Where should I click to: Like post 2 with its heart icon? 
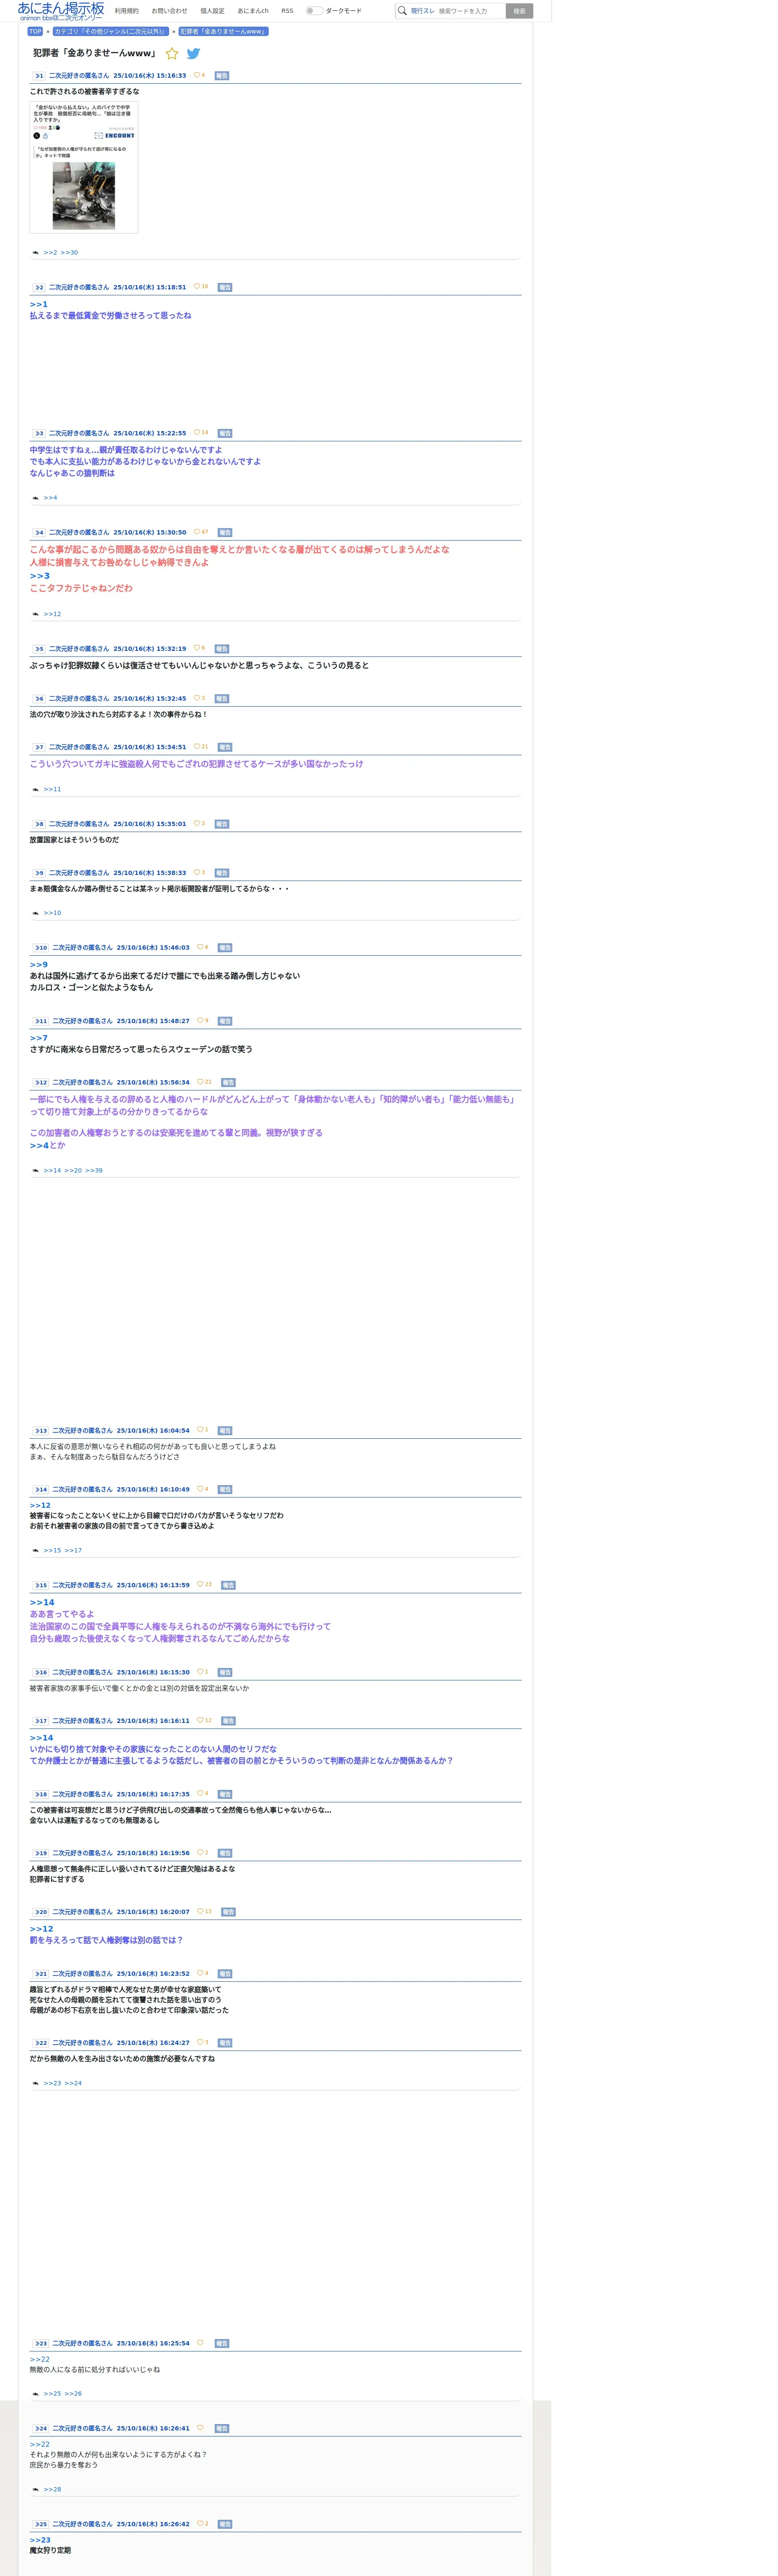(197, 287)
